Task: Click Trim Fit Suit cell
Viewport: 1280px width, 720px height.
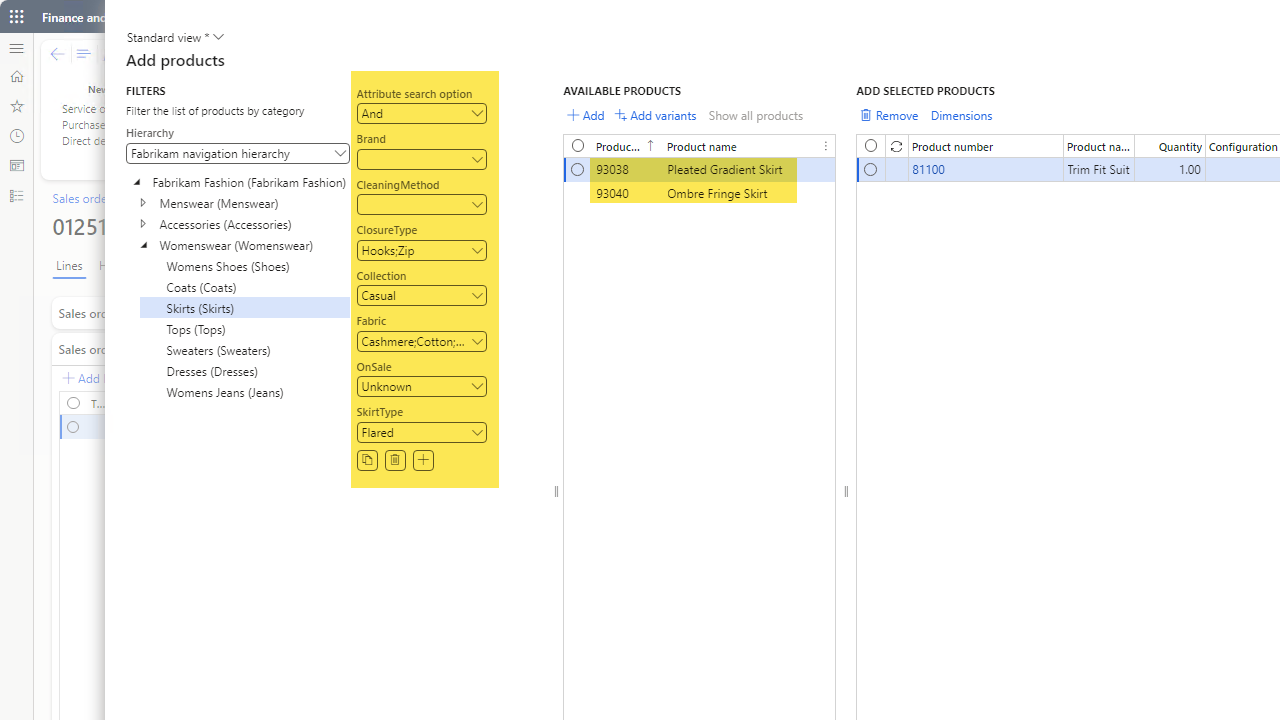Action: pyautogui.click(x=1098, y=170)
